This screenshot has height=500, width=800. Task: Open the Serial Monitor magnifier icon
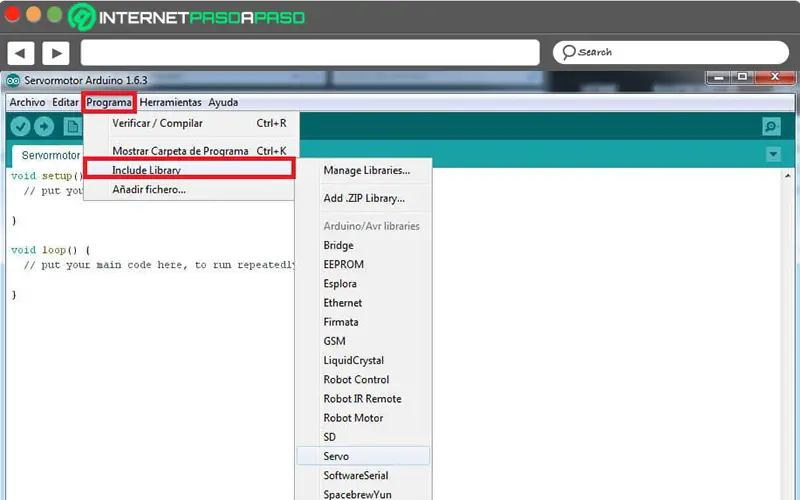click(x=771, y=126)
